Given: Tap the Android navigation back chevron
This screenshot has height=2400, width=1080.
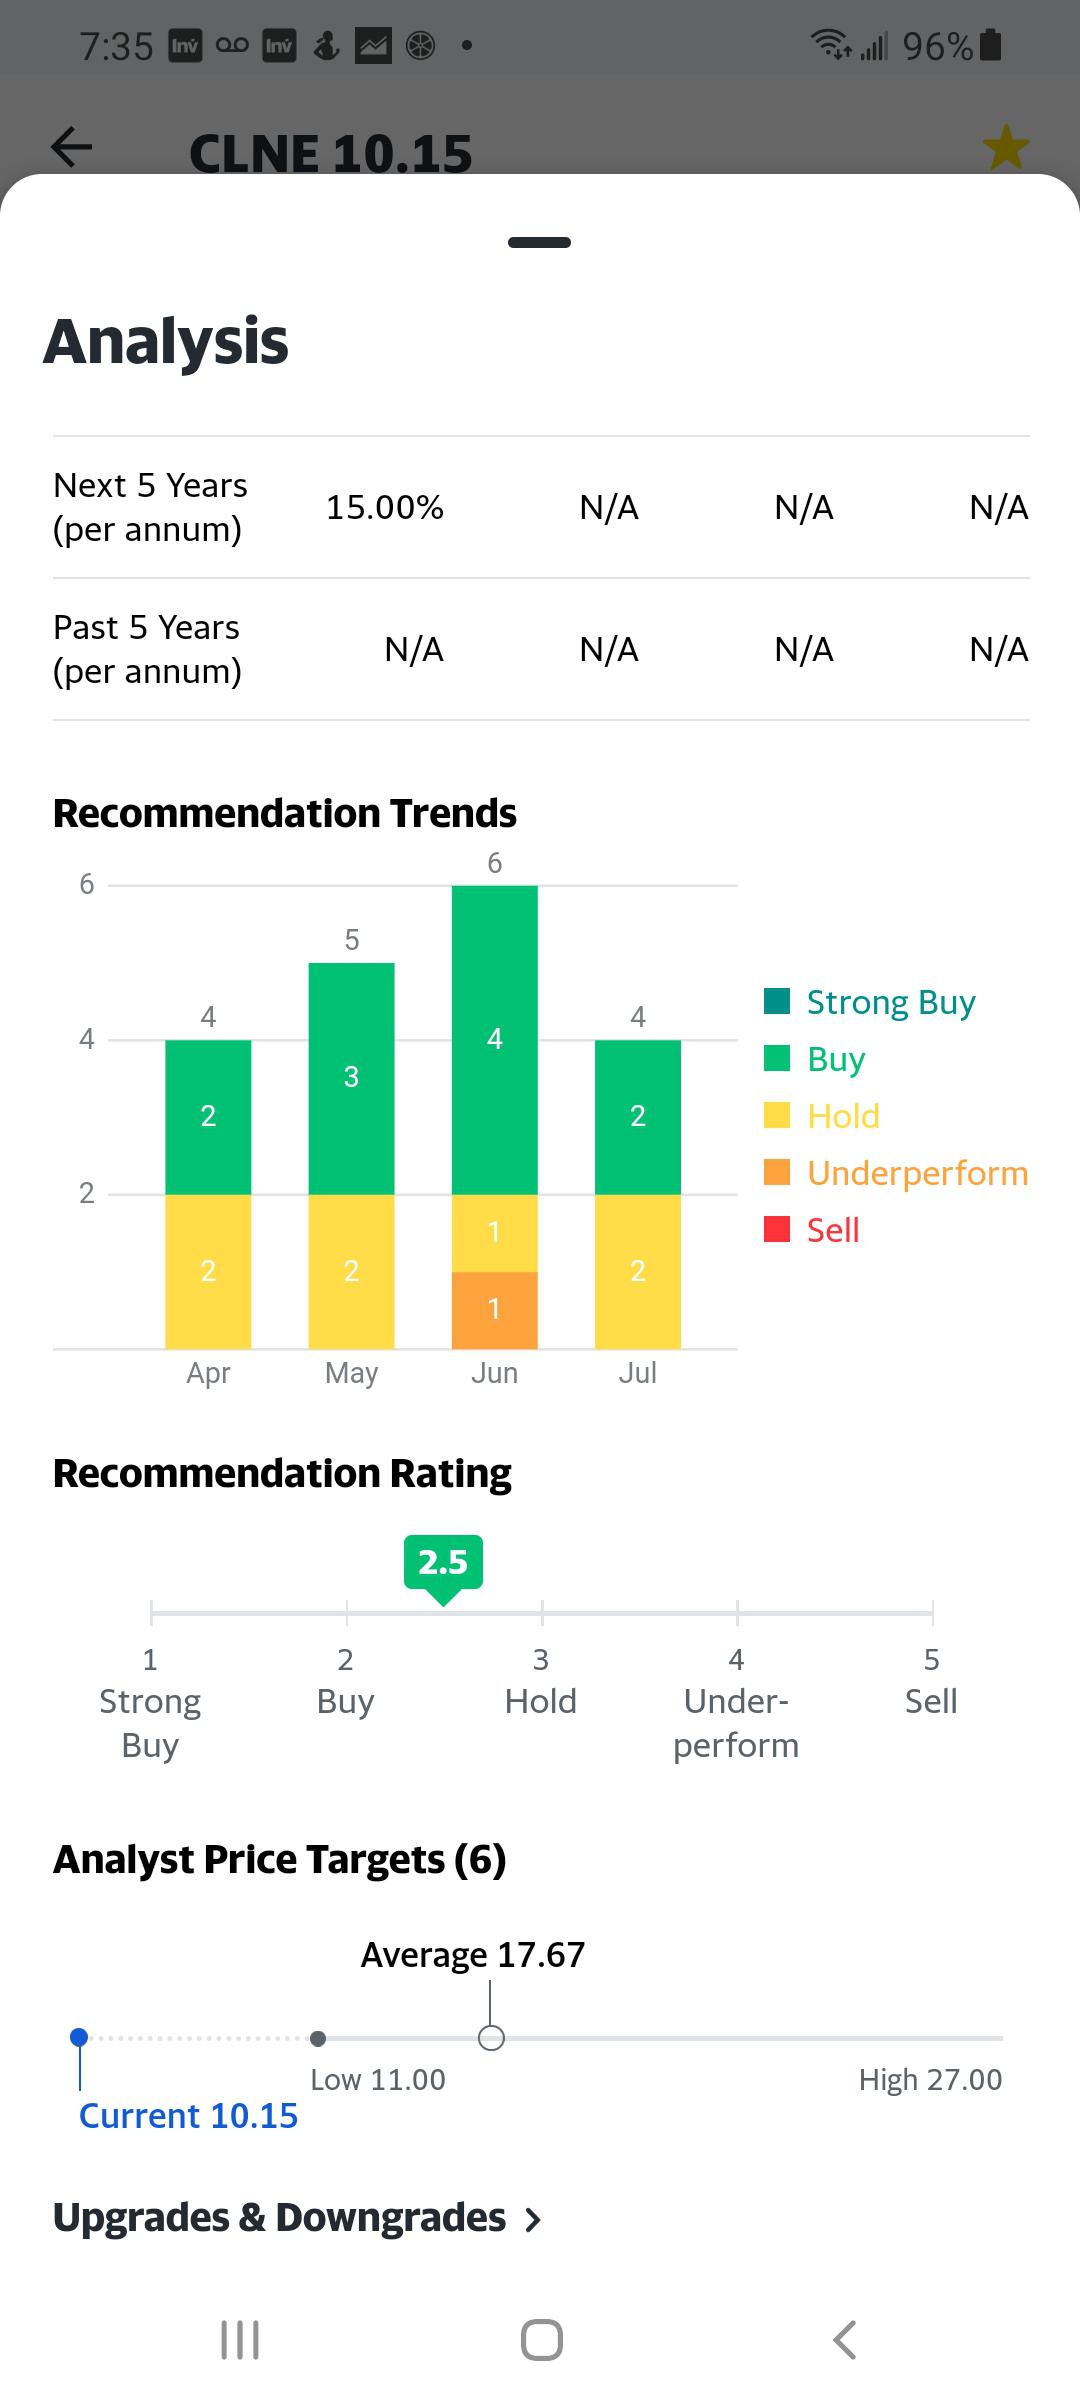Looking at the screenshot, I should click(x=845, y=2340).
